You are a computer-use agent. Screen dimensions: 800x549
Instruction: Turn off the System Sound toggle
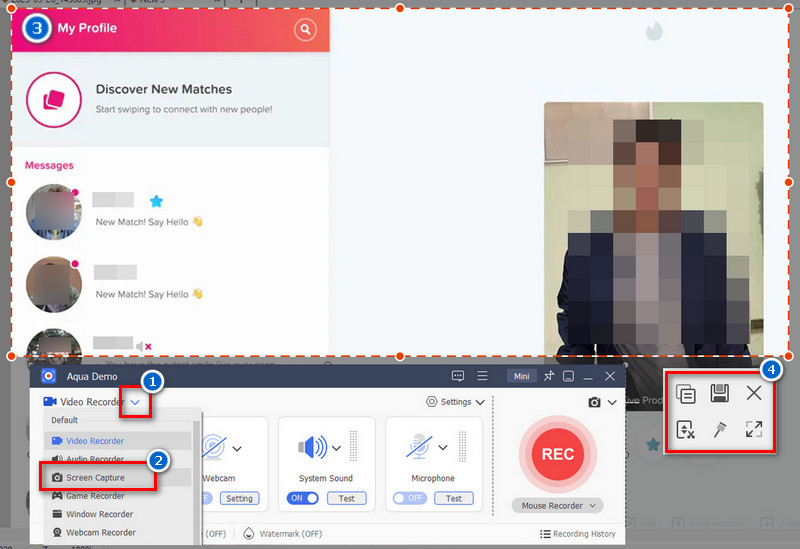coord(303,498)
